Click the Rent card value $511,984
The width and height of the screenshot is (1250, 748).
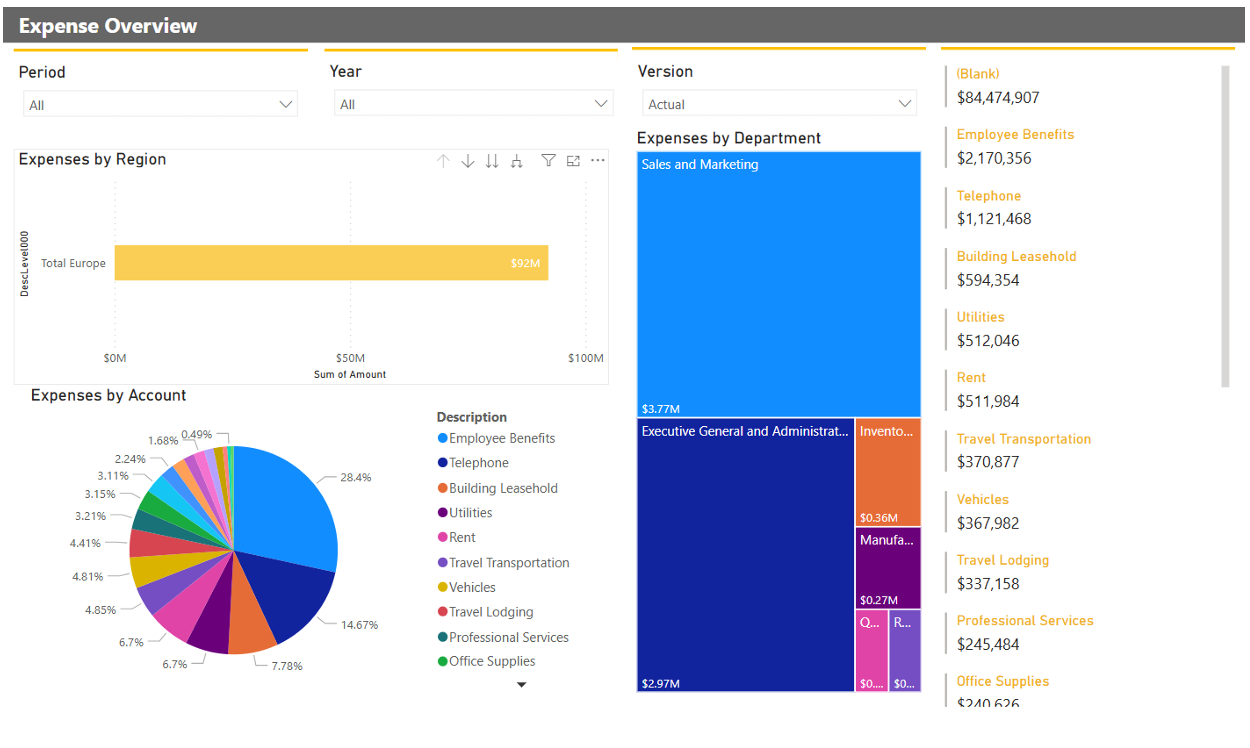tap(988, 402)
